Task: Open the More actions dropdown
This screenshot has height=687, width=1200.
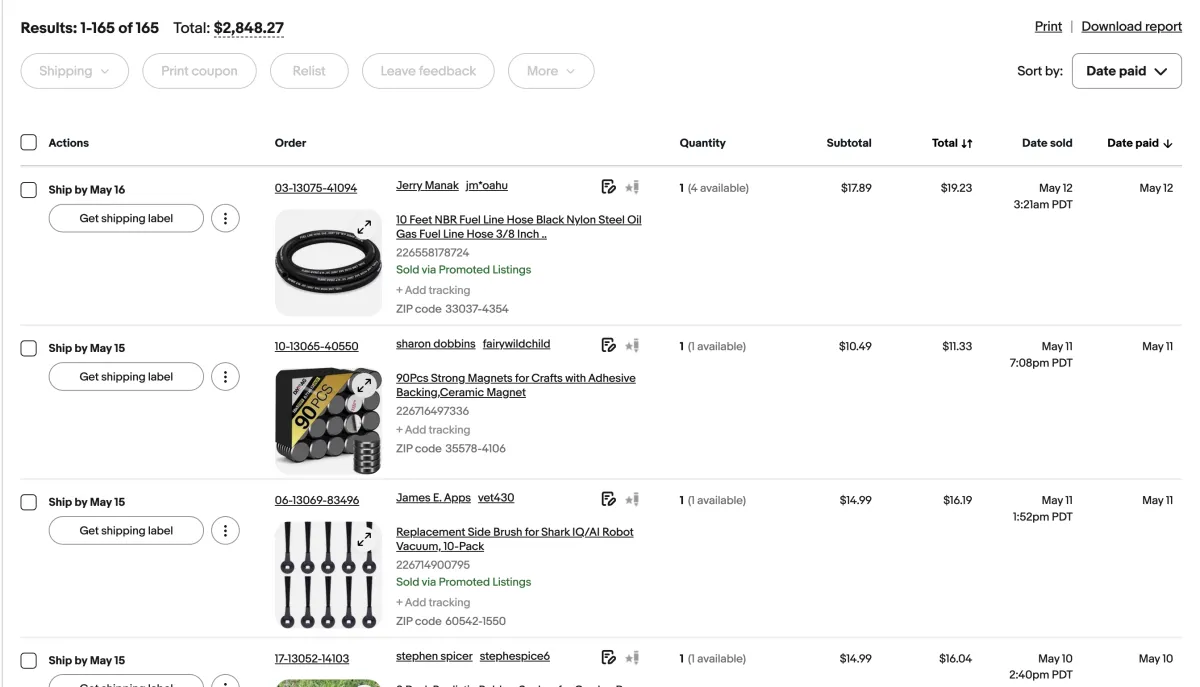Action: [x=551, y=71]
